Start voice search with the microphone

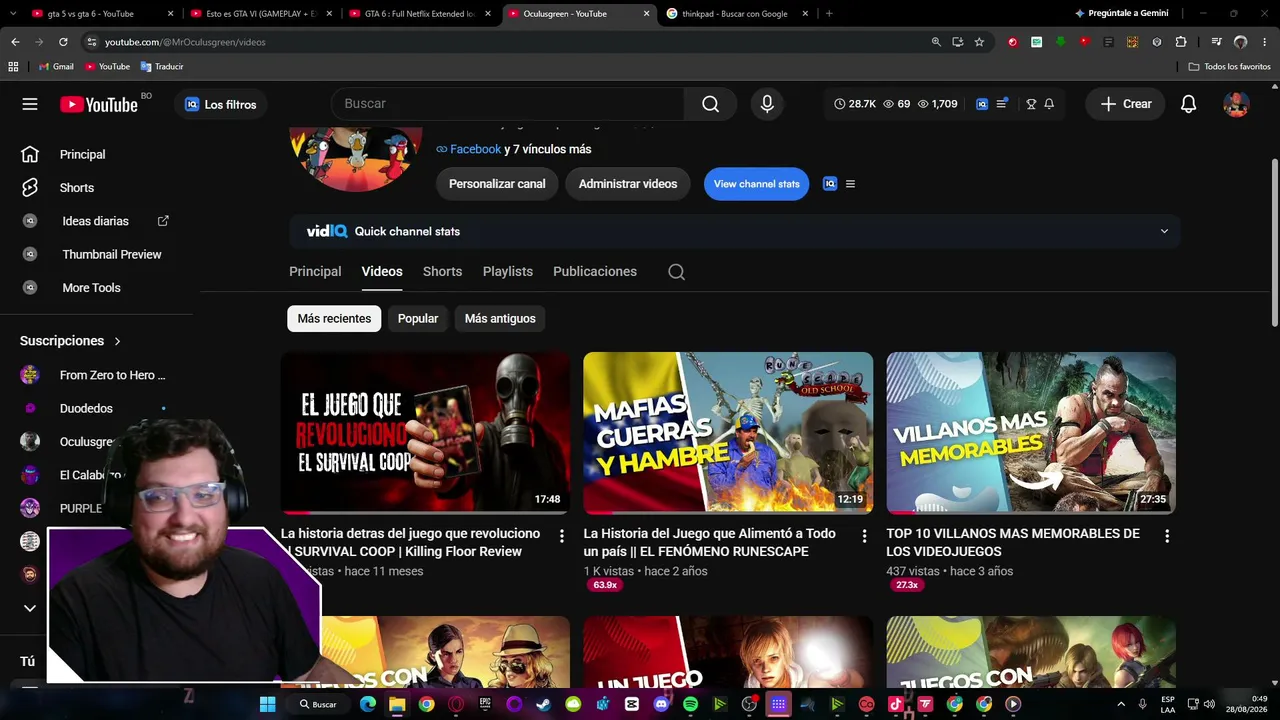[x=767, y=104]
